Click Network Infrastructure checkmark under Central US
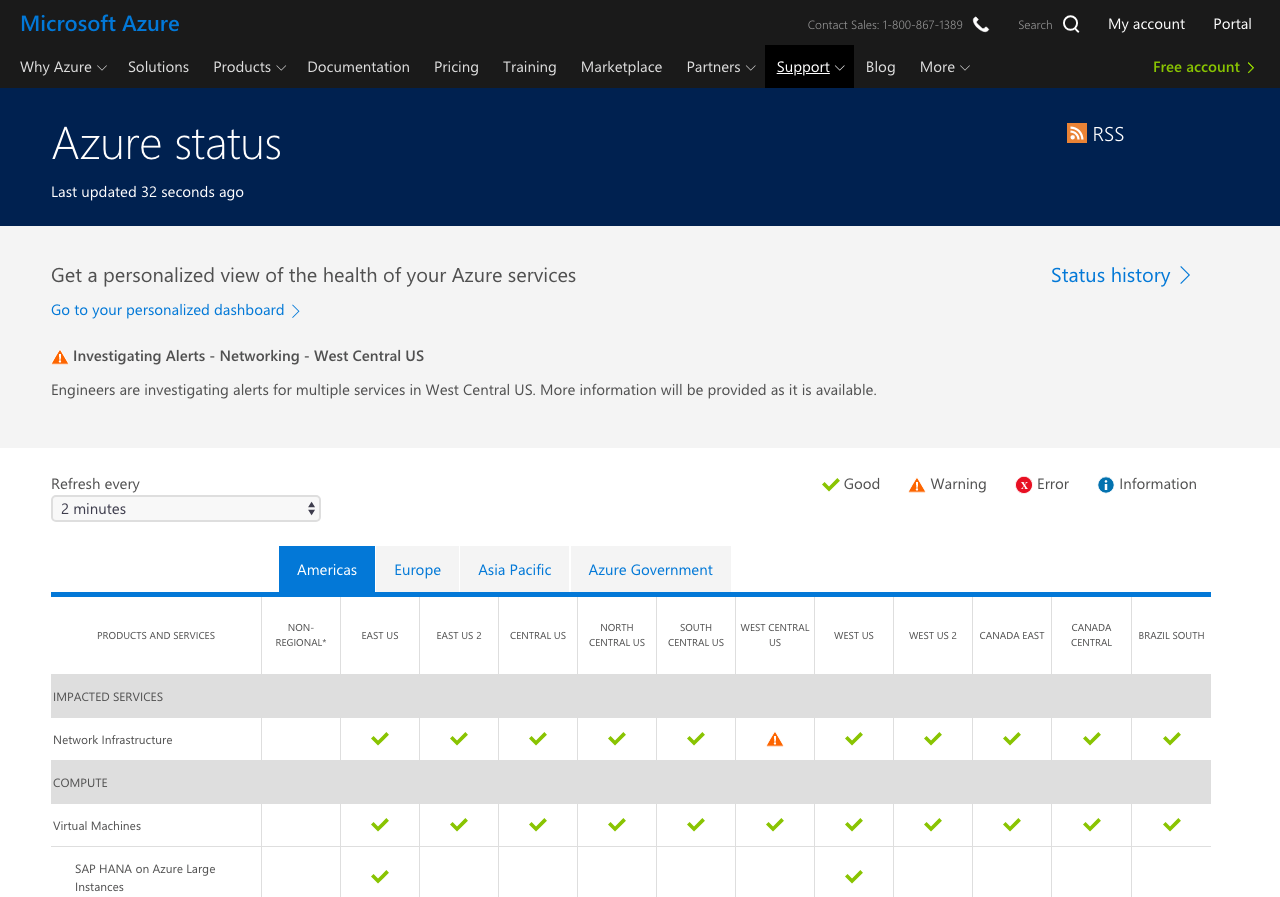Screen dimensions: 1280x897 pos(538,739)
